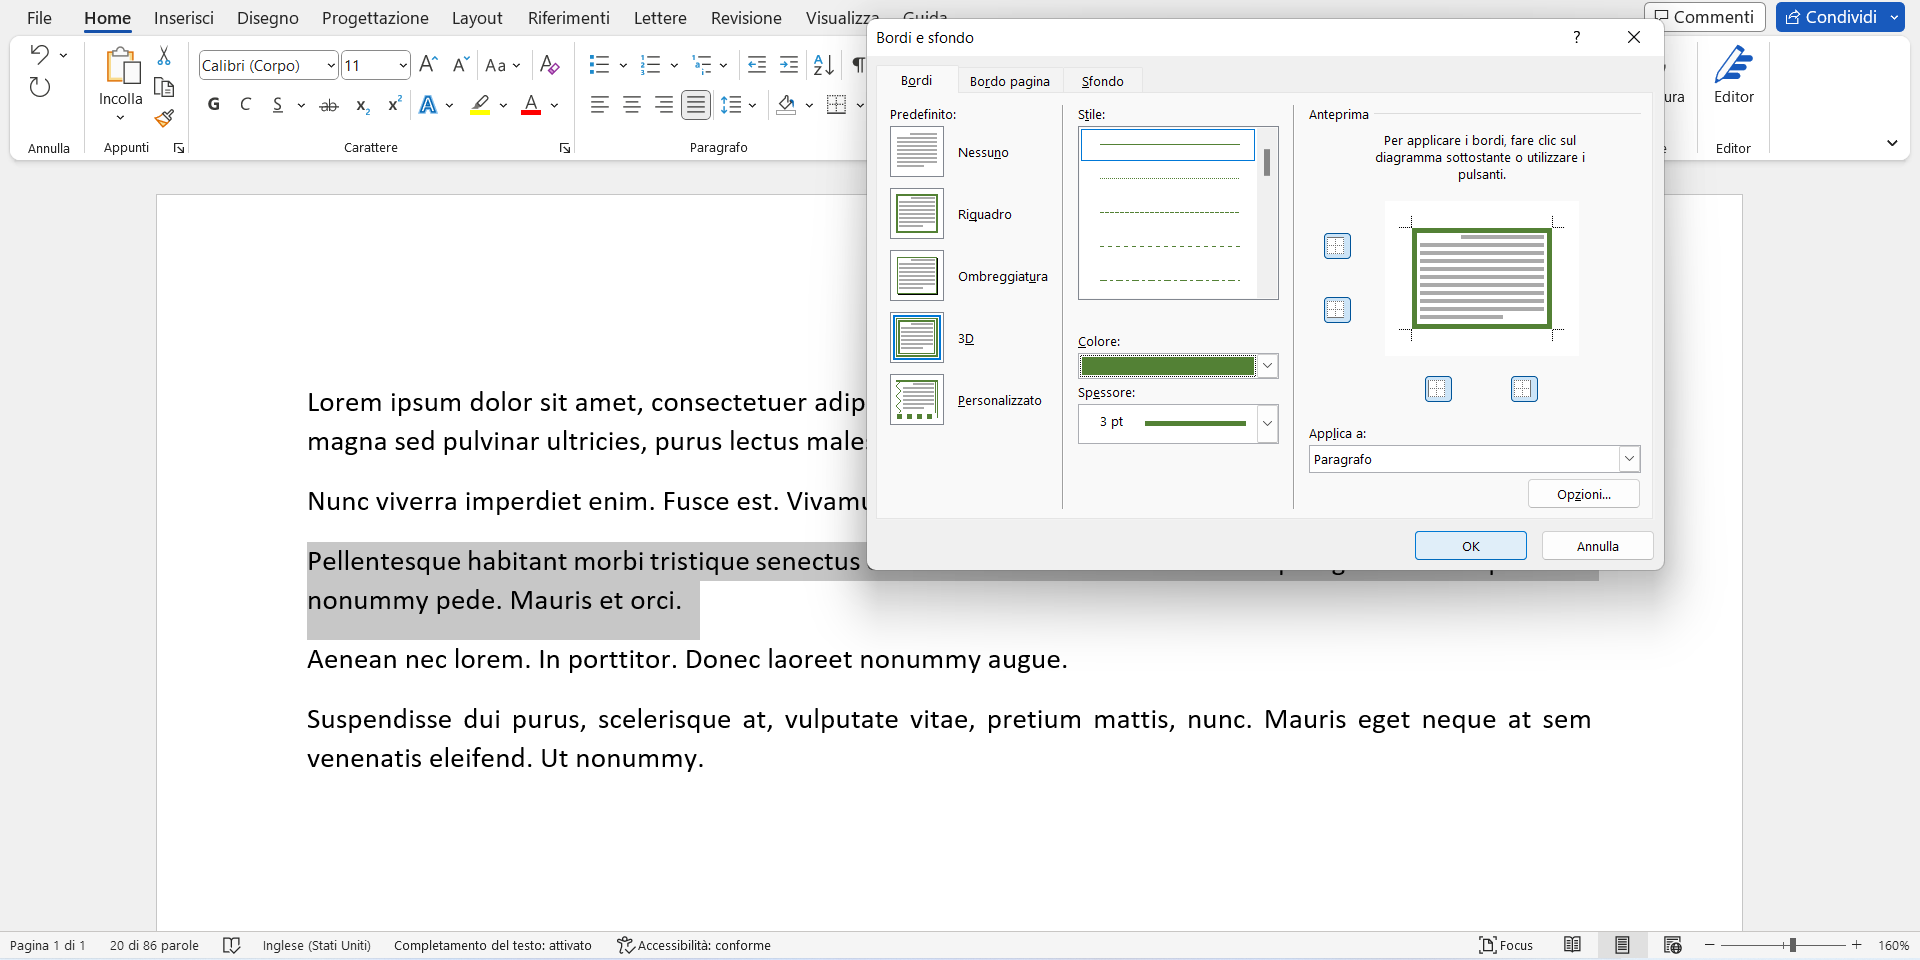
Task: Choose the Ombreggiatura border preset icon
Action: [x=916, y=276]
